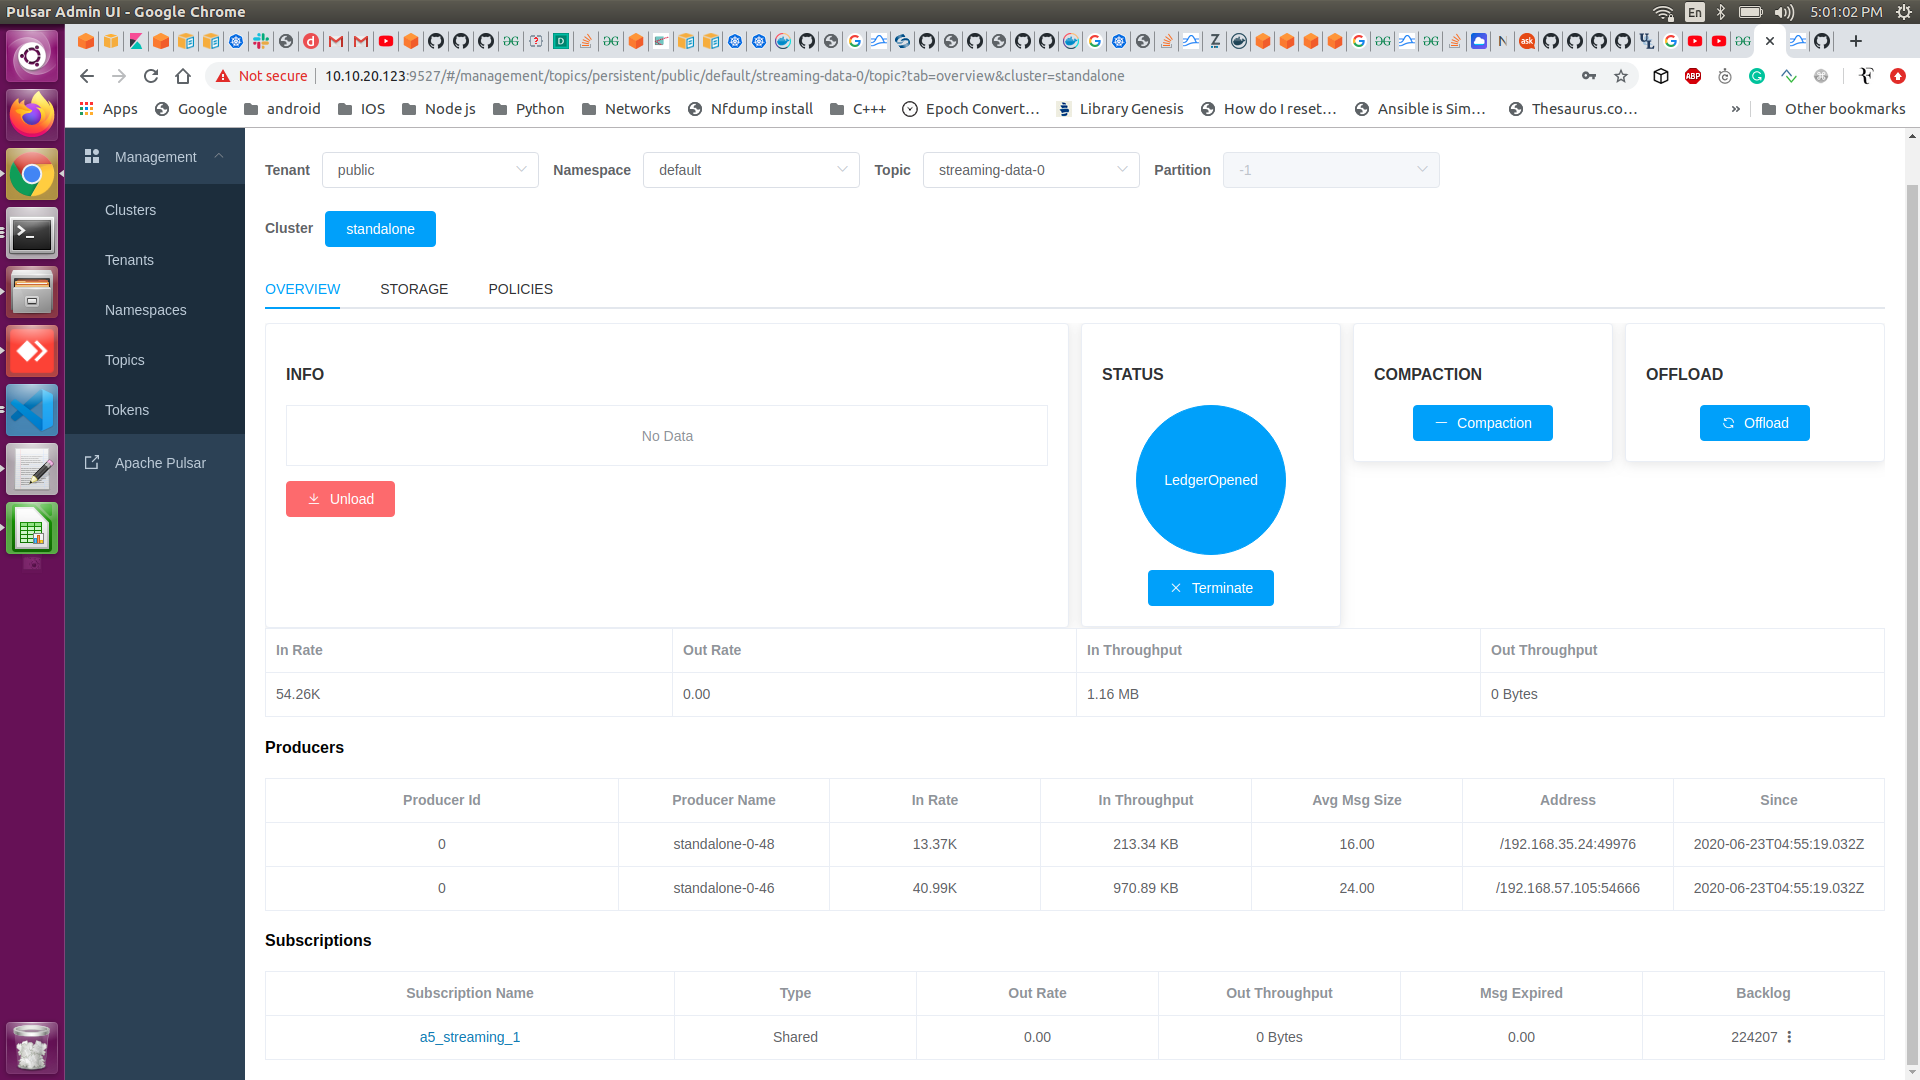This screenshot has height=1080, width=1920.
Task: Click the Management grid icon in sidebar
Action: [x=91, y=156]
